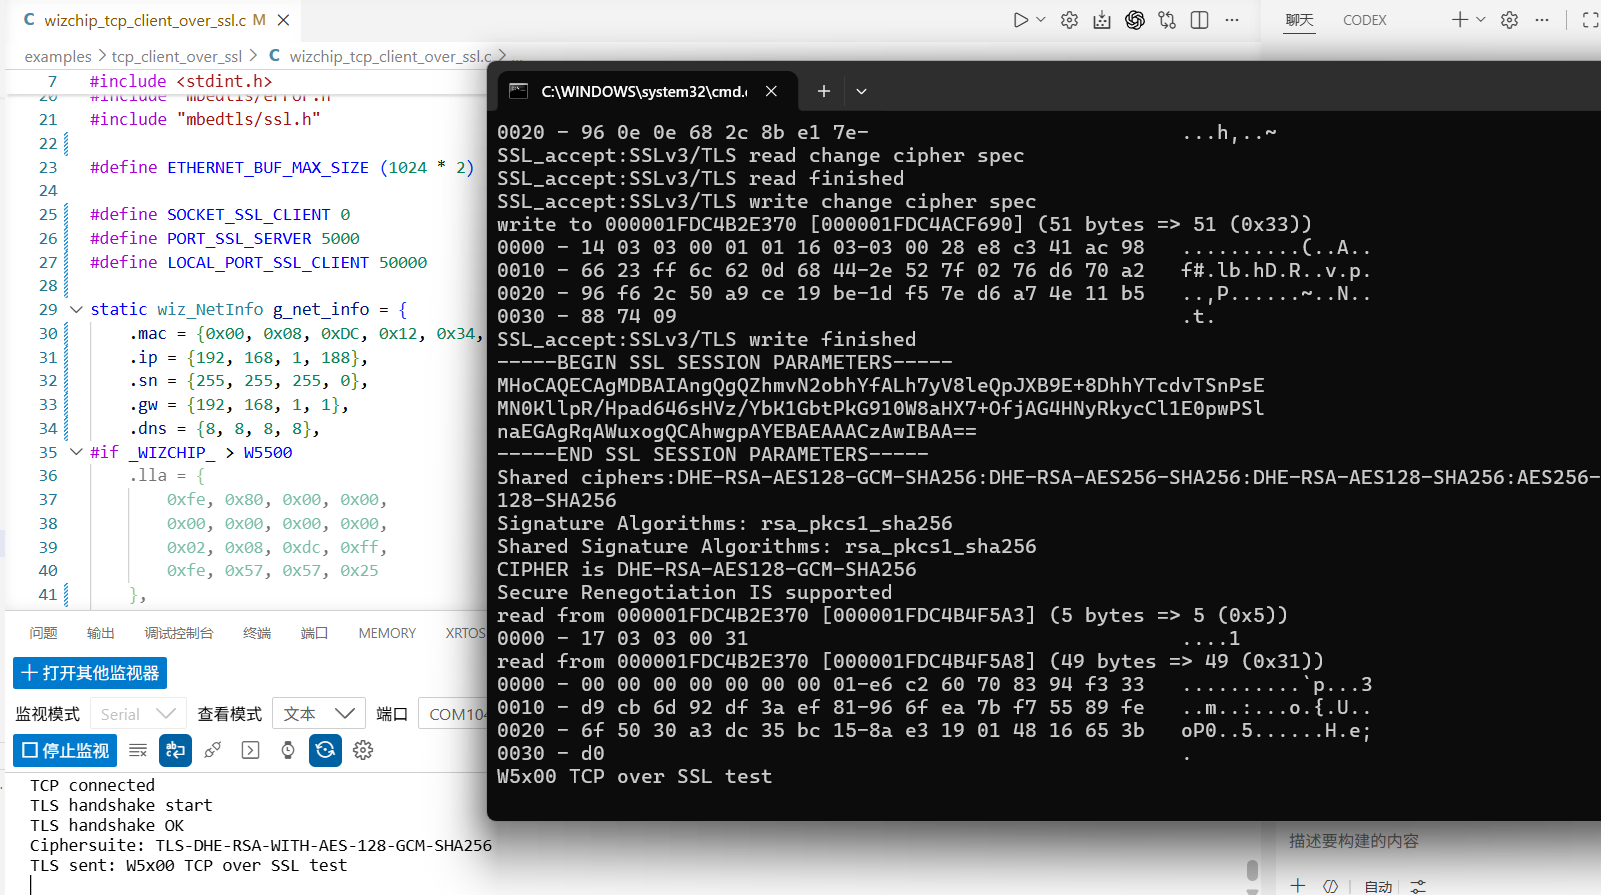Open chat tuning sliders icon
The image size is (1601, 895).
point(1418,886)
